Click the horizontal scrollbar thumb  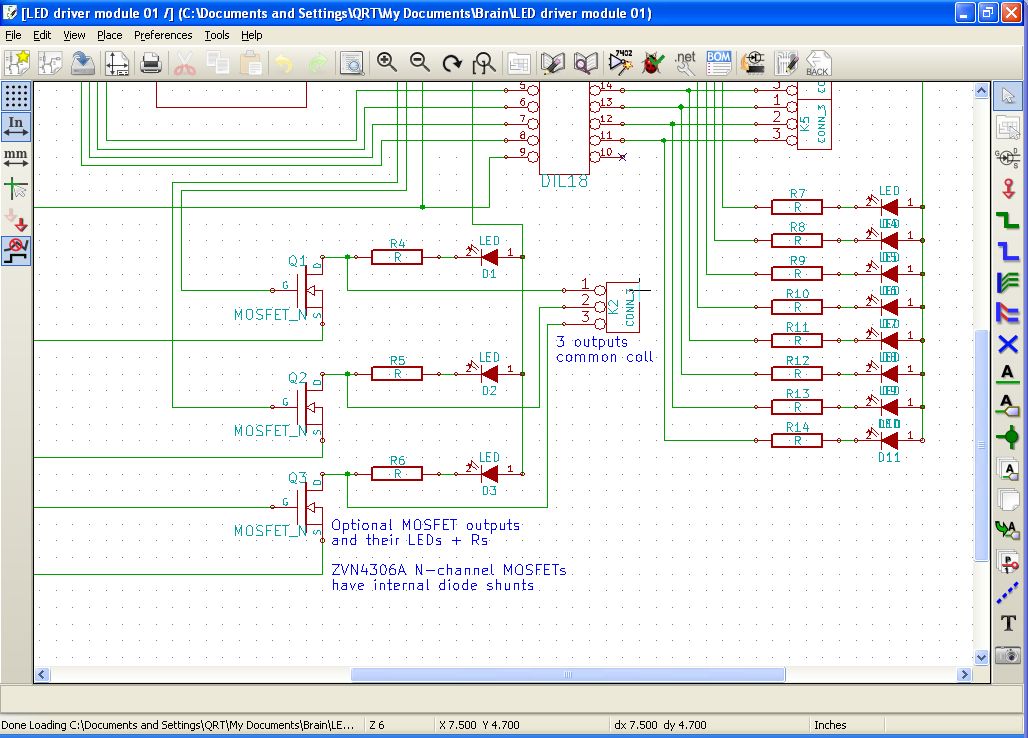(568, 674)
